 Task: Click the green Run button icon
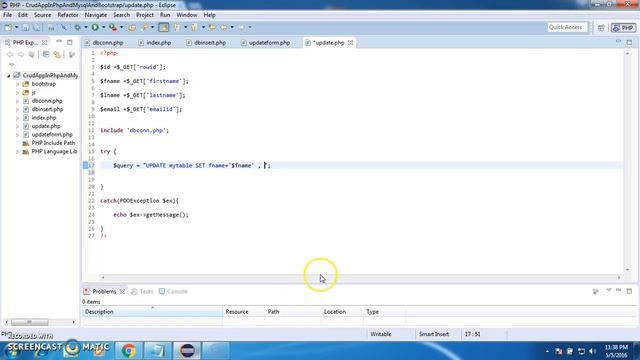pos(95,27)
